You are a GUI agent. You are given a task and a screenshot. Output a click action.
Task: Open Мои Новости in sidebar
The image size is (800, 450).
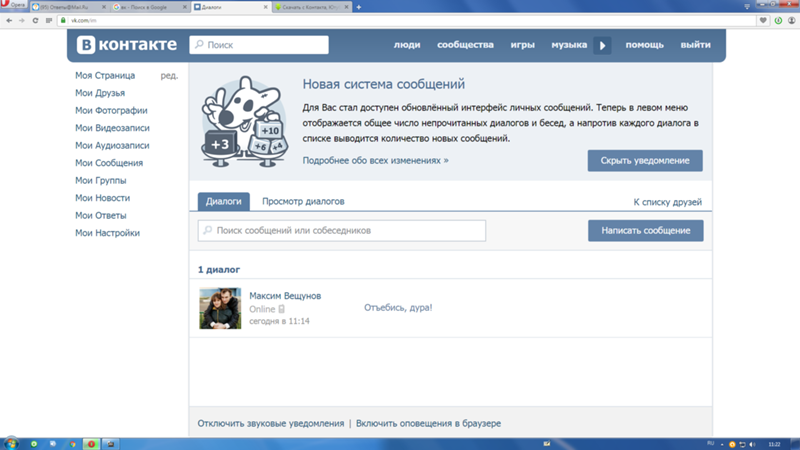click(x=103, y=197)
